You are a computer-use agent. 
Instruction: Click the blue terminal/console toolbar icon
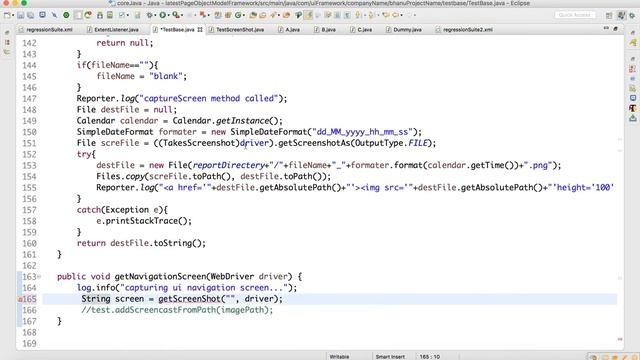coord(42,15)
